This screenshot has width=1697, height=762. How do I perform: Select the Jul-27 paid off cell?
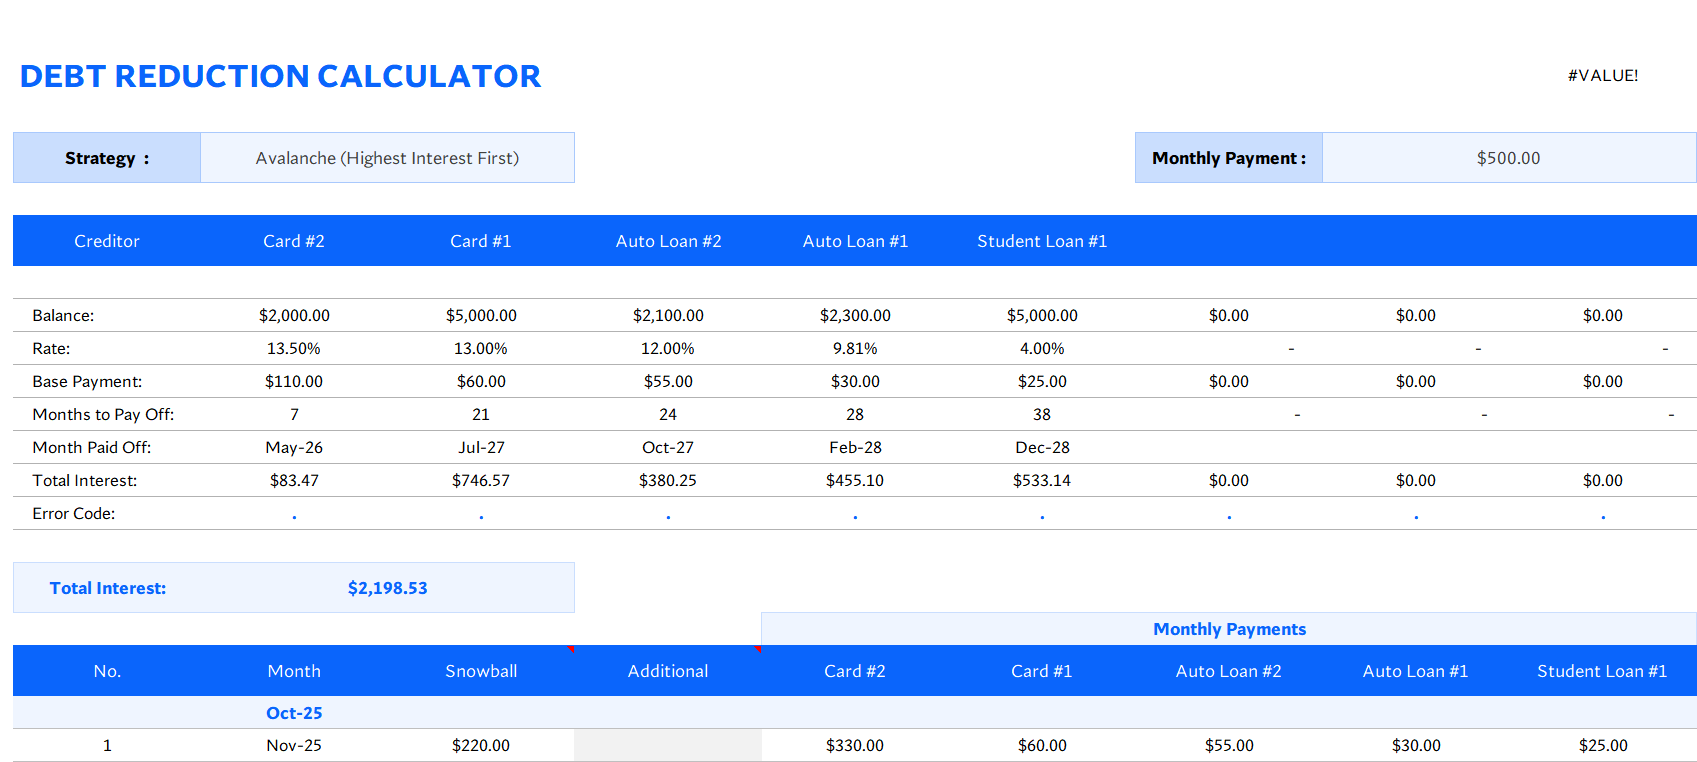pos(481,447)
